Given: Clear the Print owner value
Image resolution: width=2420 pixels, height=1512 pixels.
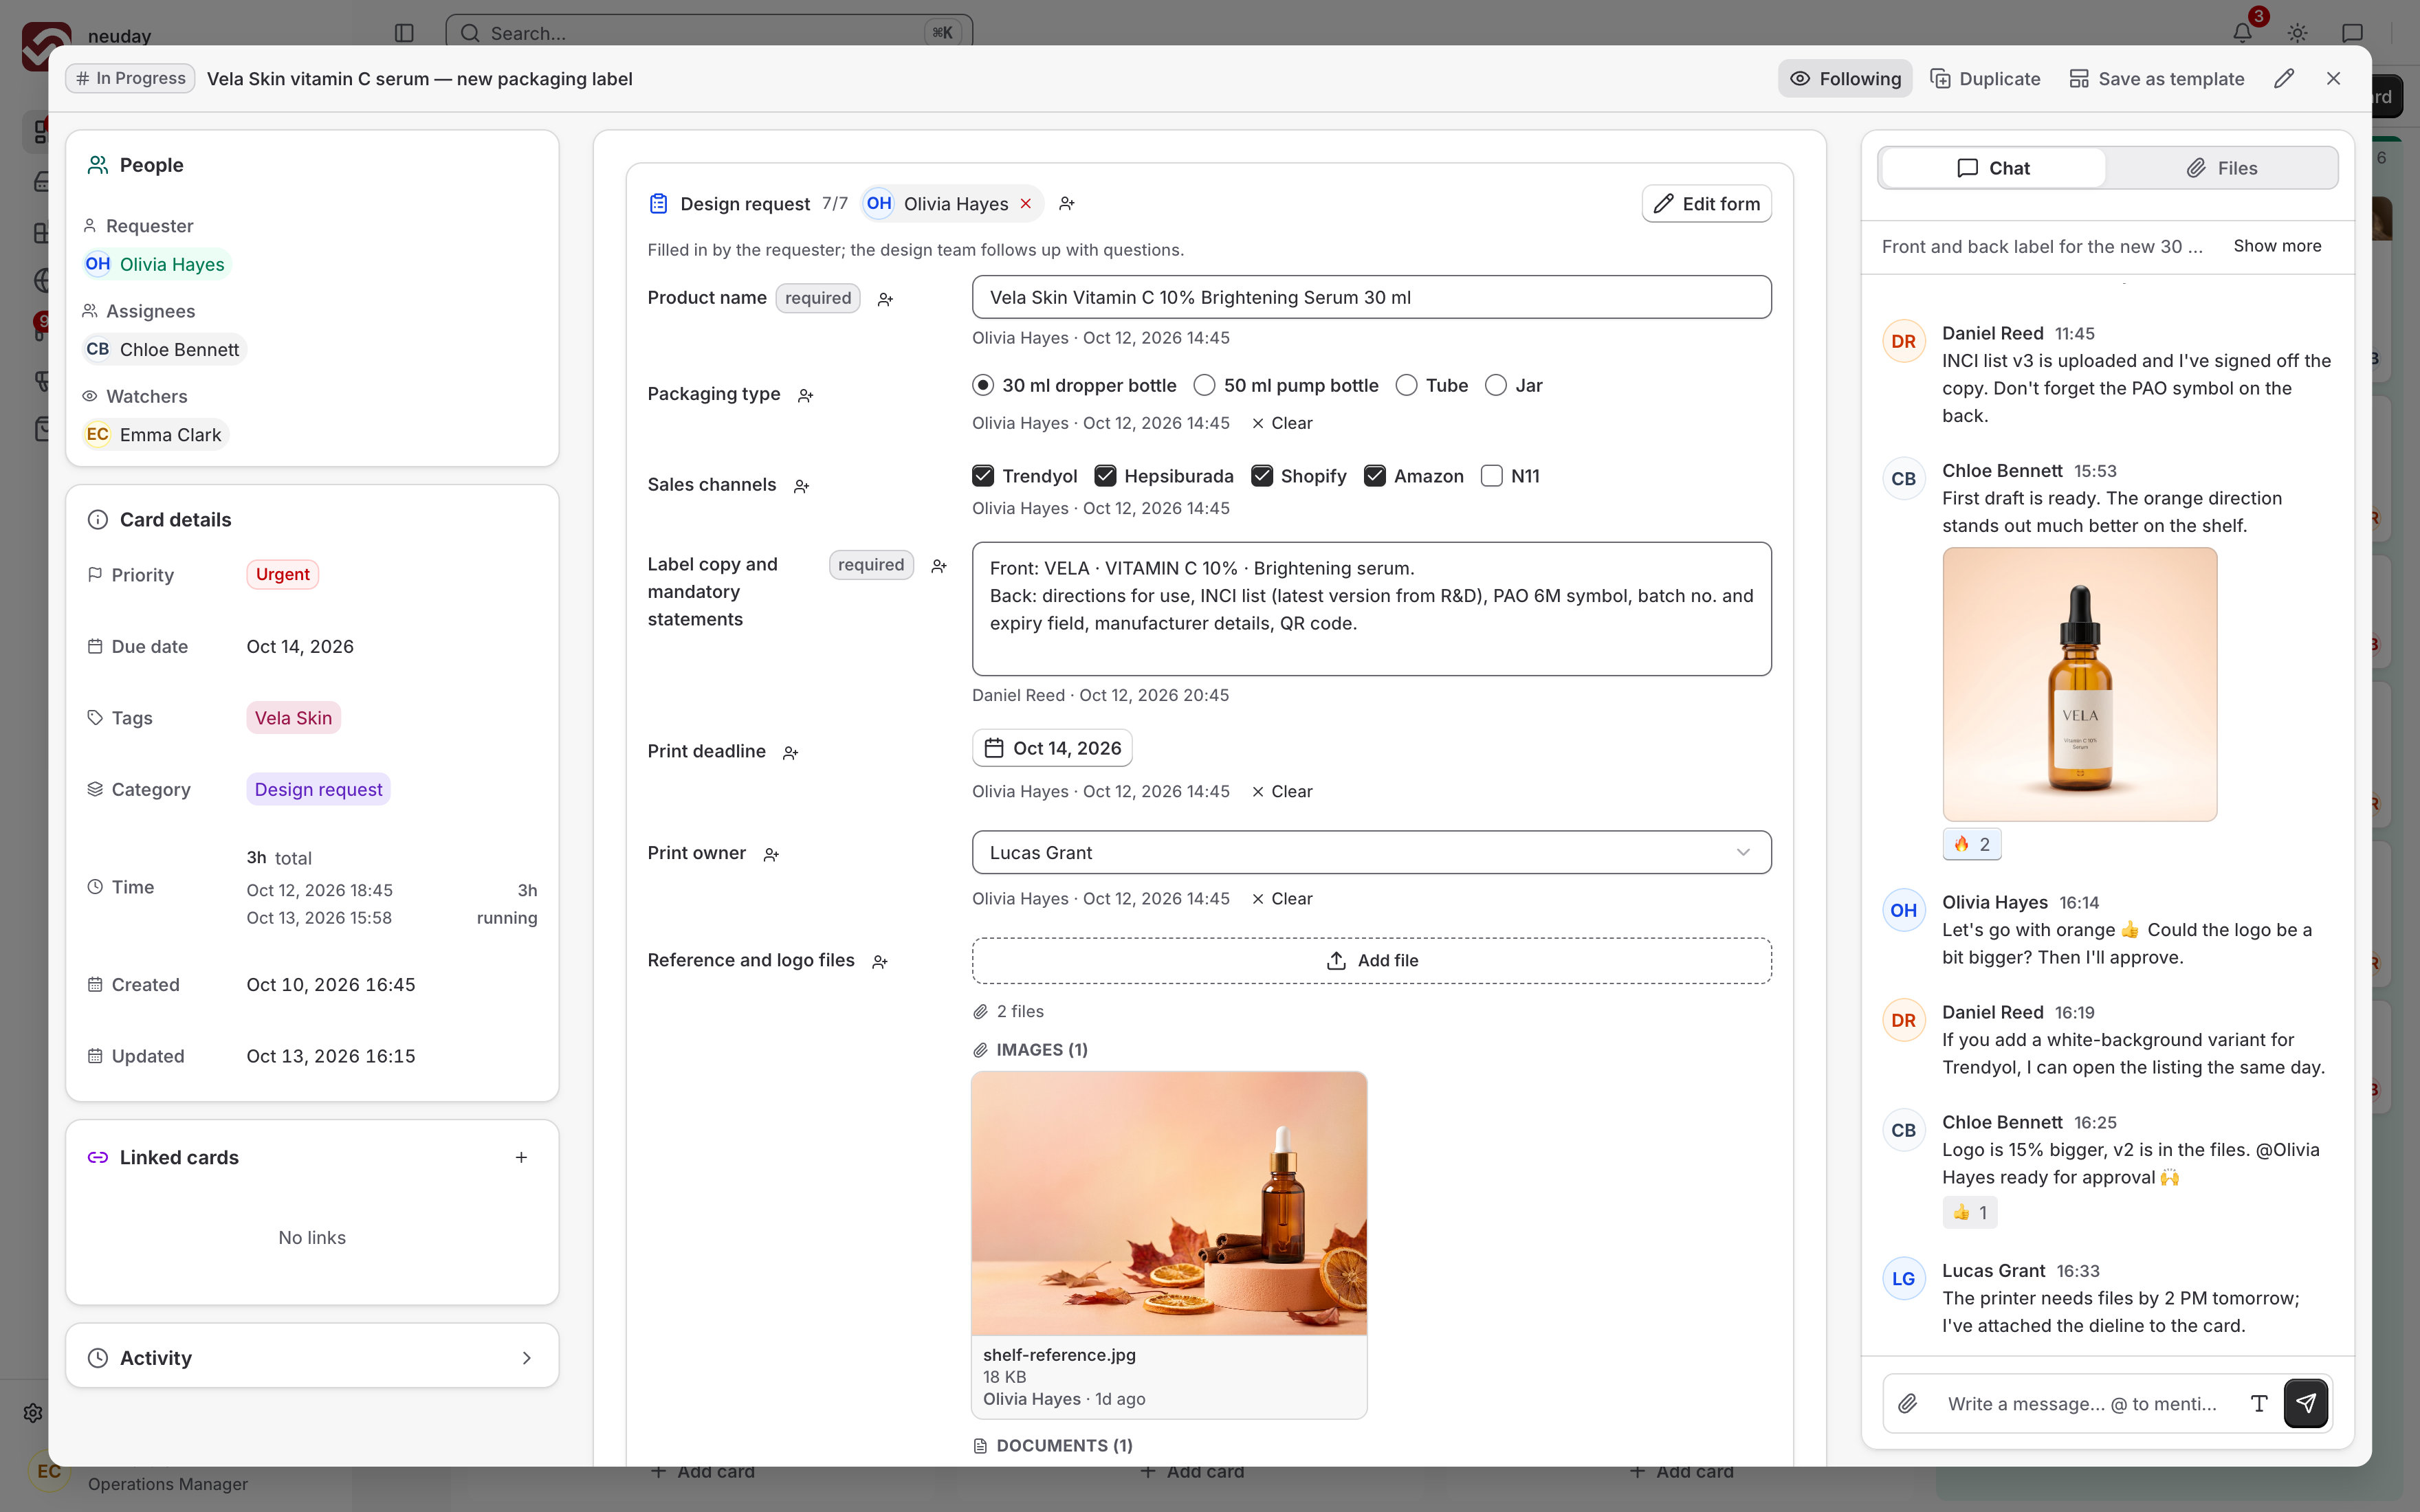Looking at the screenshot, I should tap(1281, 899).
